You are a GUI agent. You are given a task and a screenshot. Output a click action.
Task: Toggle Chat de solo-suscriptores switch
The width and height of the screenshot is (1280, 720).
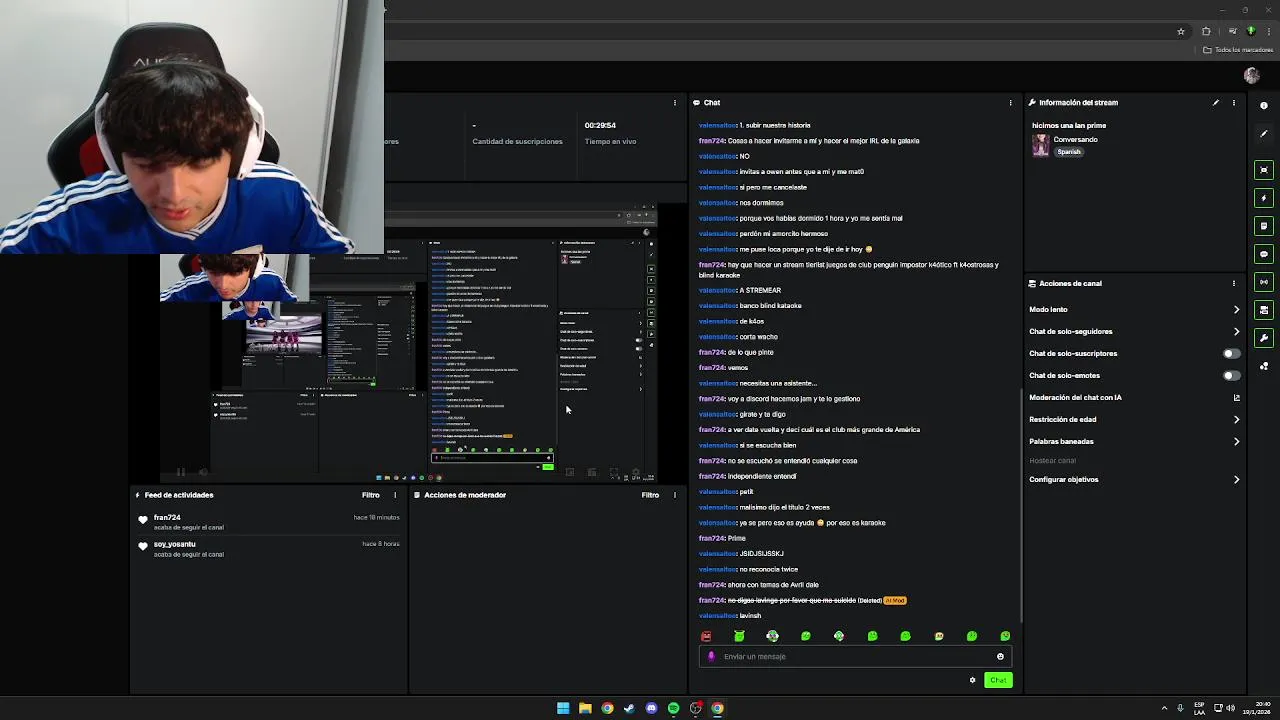pos(1232,353)
